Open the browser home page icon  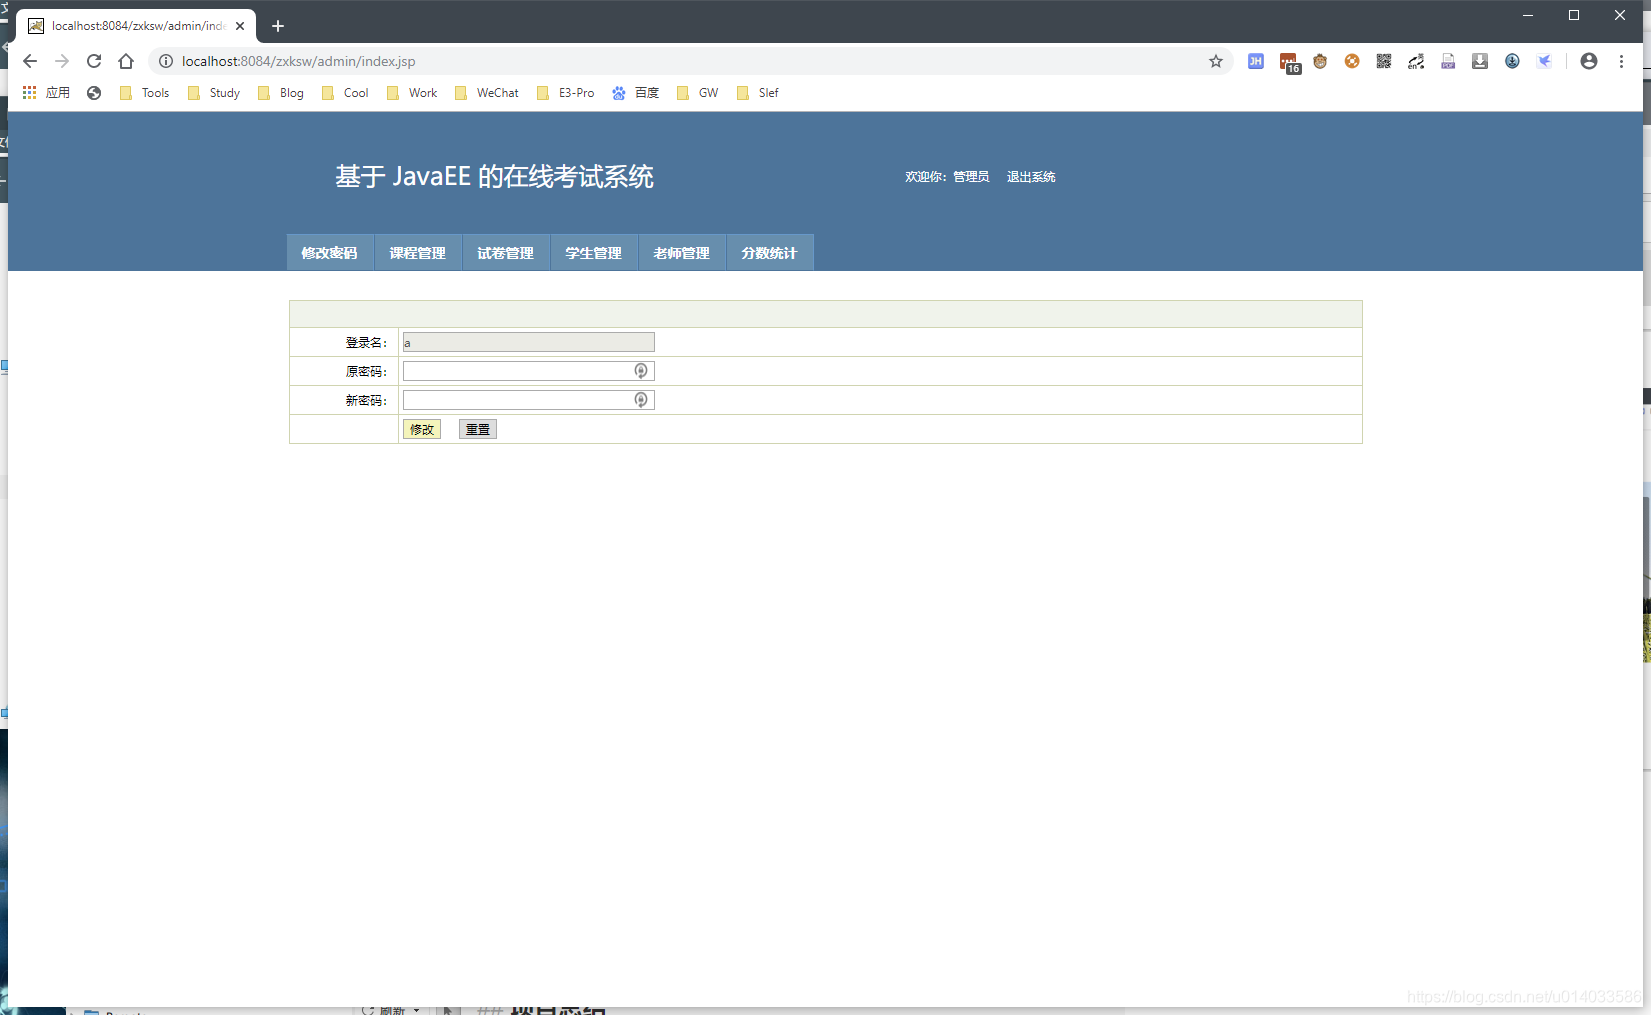tap(126, 61)
